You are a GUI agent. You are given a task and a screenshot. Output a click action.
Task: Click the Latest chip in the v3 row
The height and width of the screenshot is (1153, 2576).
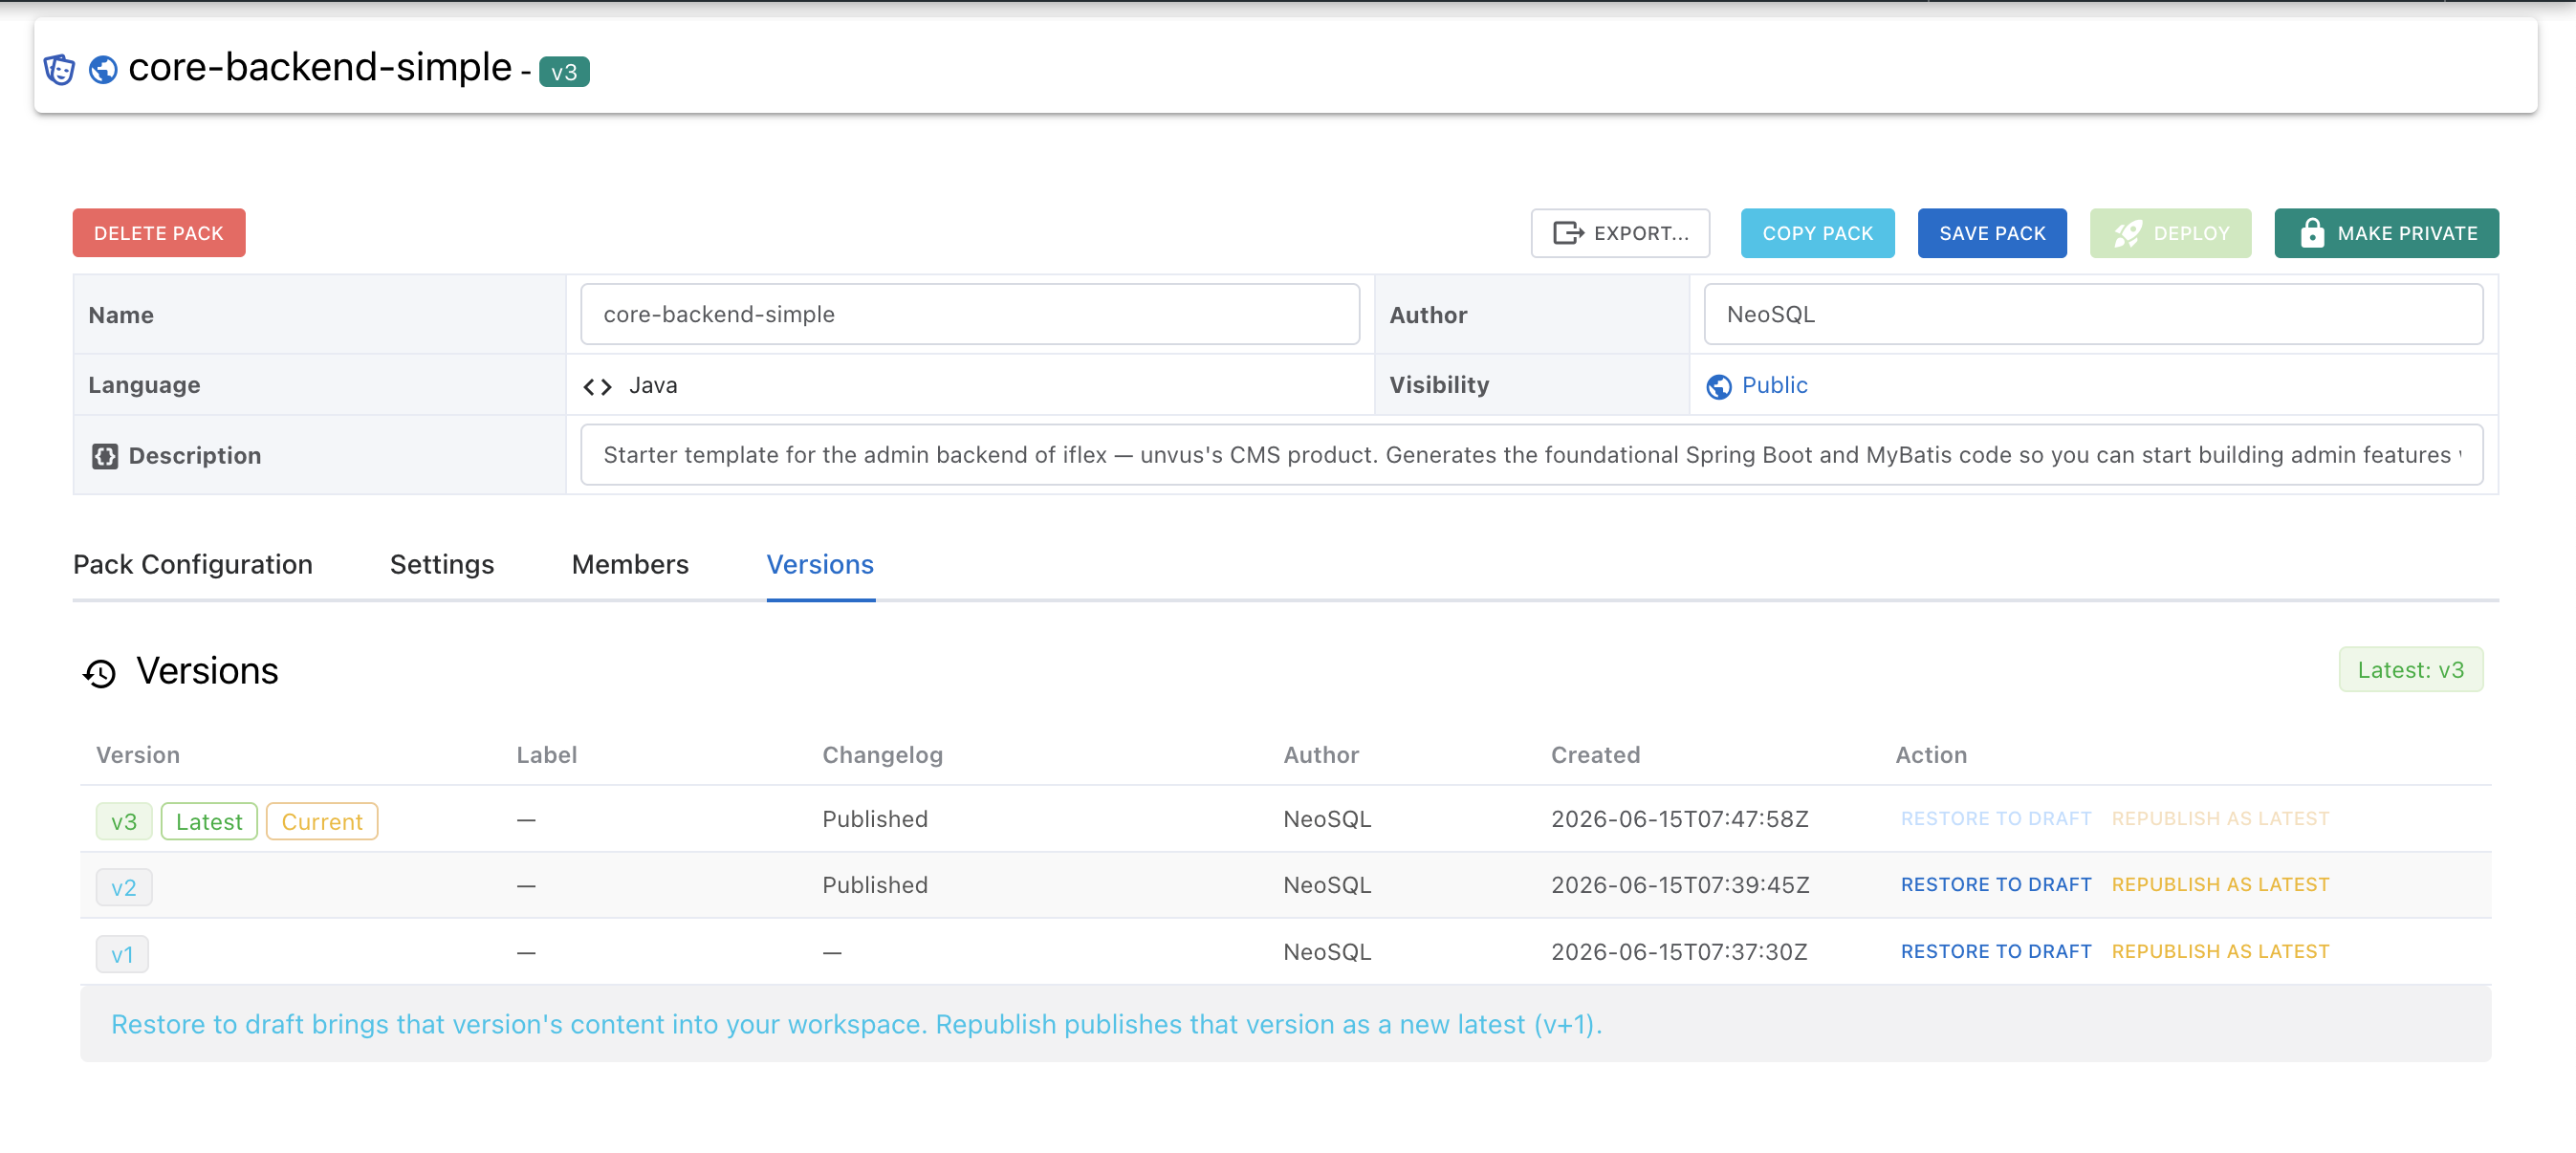point(209,822)
